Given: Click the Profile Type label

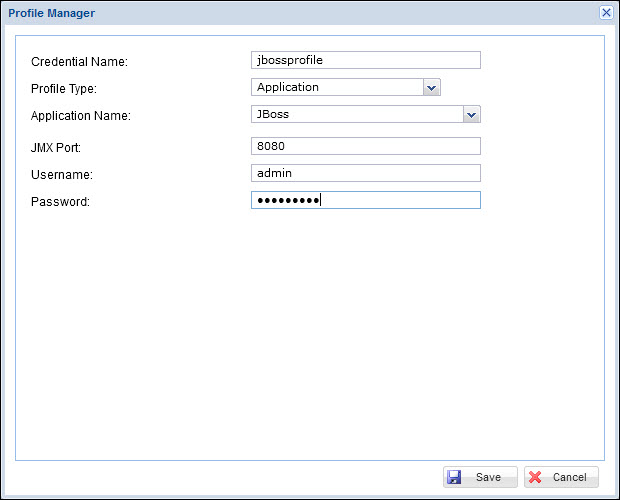Looking at the screenshot, I should click(x=64, y=89).
